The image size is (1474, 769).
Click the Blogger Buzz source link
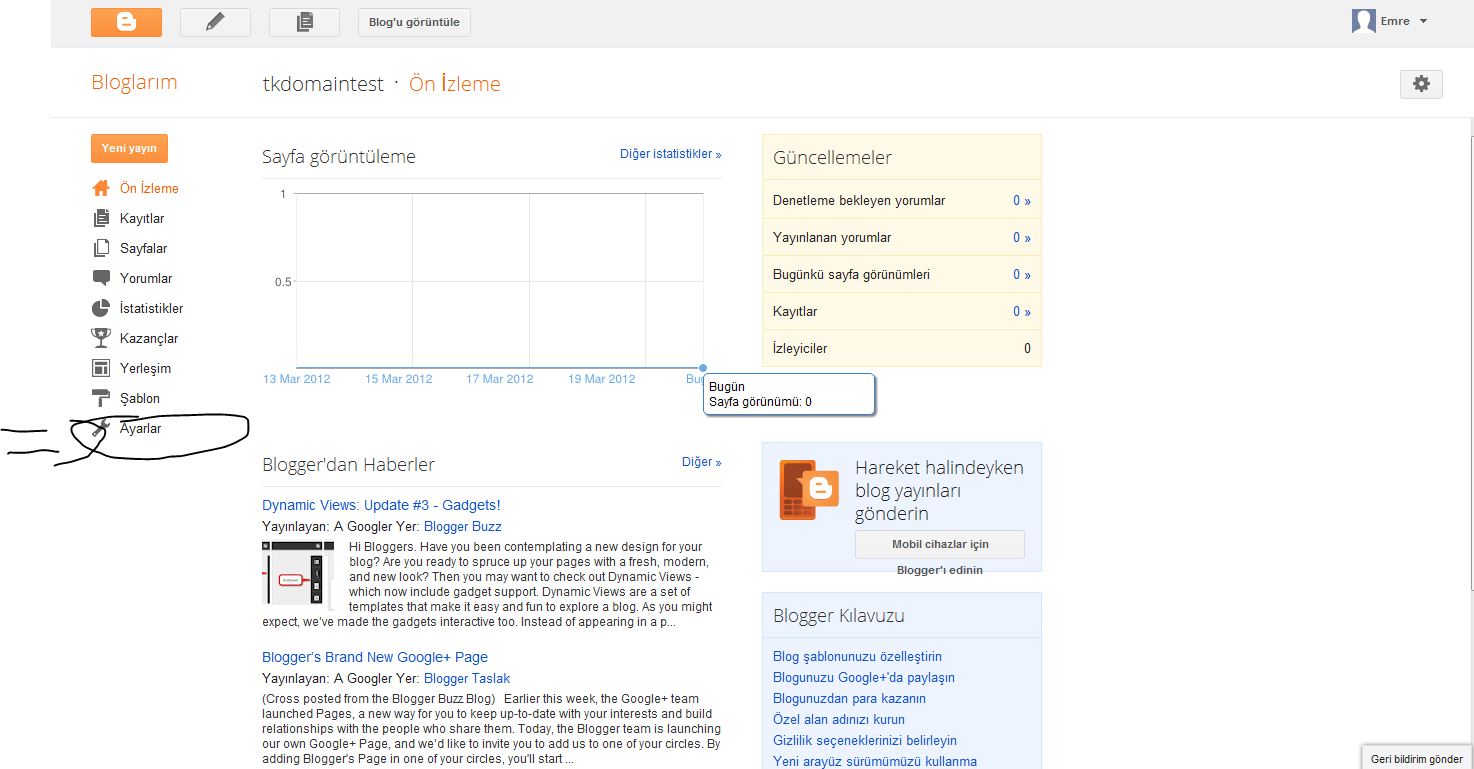(x=463, y=526)
